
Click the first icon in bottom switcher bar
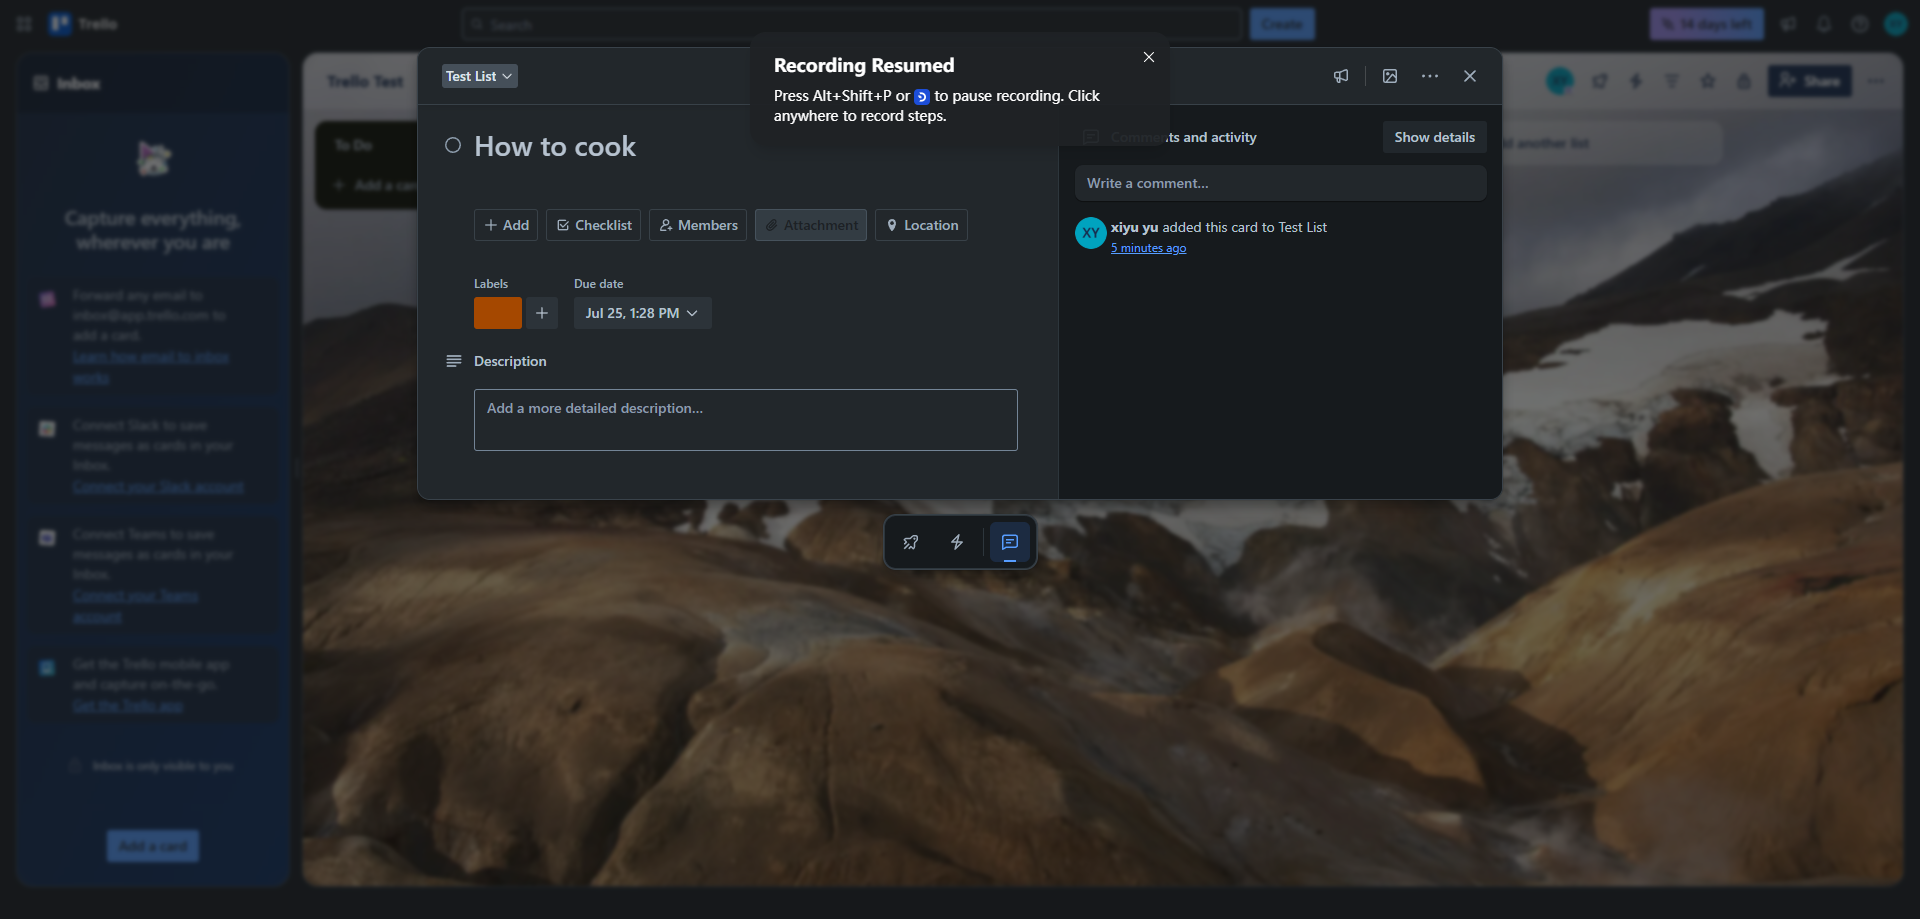(910, 542)
